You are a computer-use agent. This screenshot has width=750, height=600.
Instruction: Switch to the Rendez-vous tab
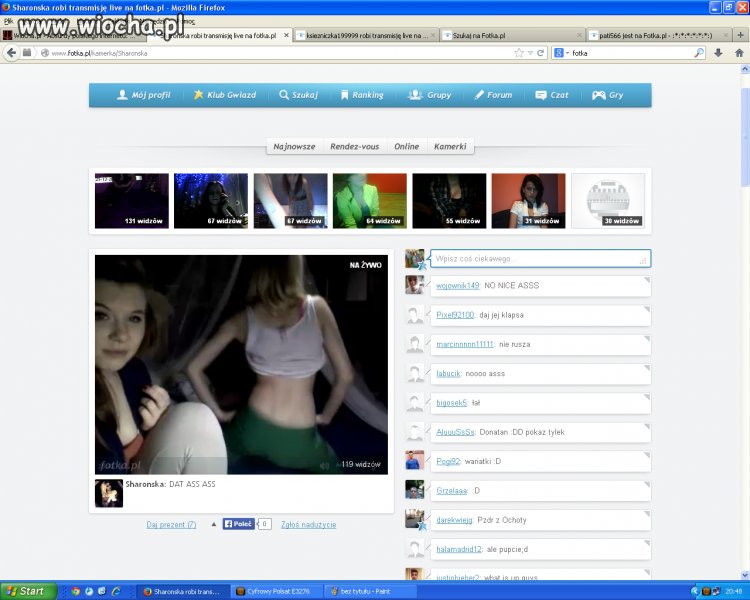coord(354,146)
